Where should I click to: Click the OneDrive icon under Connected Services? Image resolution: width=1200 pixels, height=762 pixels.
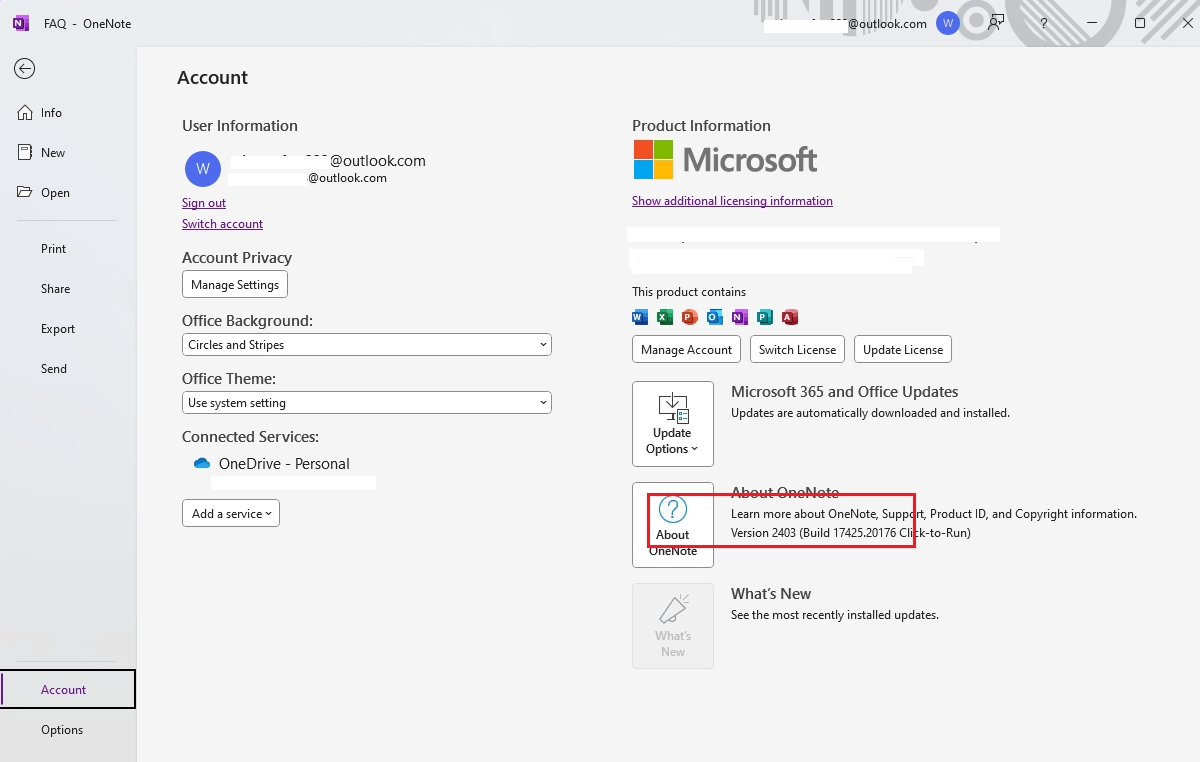201,463
